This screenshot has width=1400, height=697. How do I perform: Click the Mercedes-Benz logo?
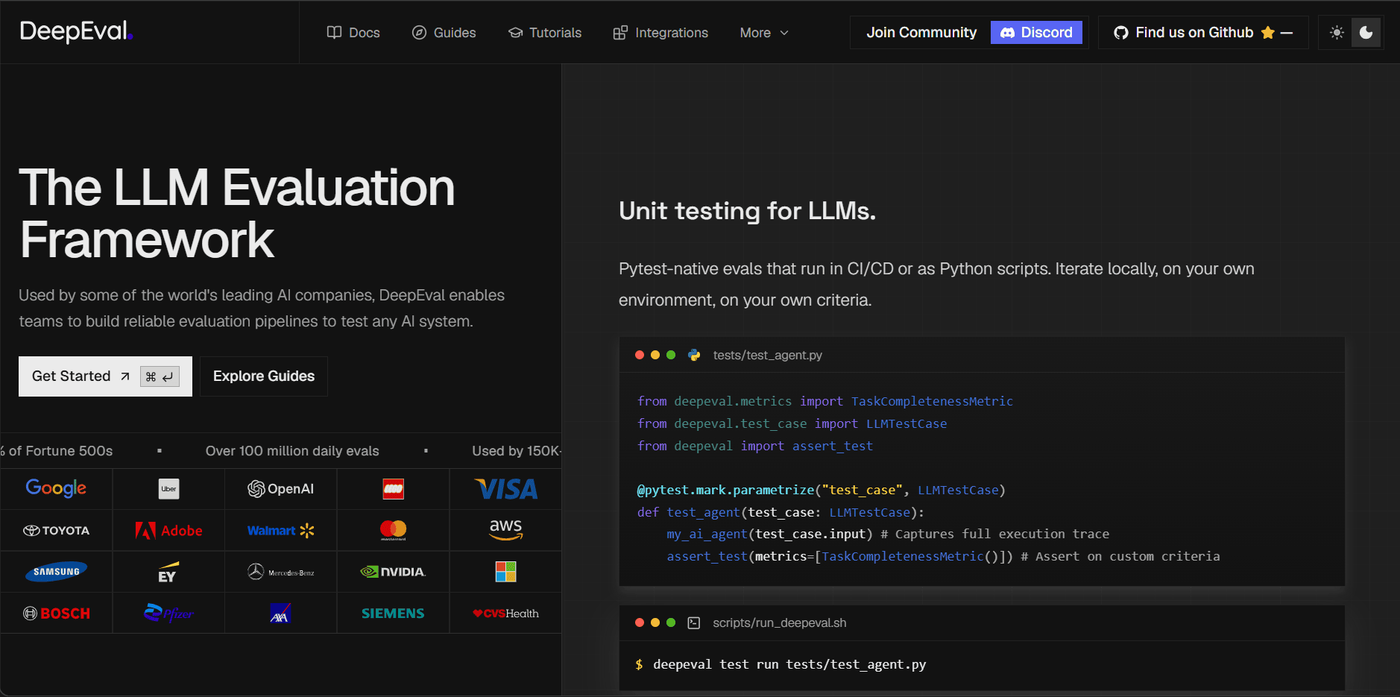(281, 572)
